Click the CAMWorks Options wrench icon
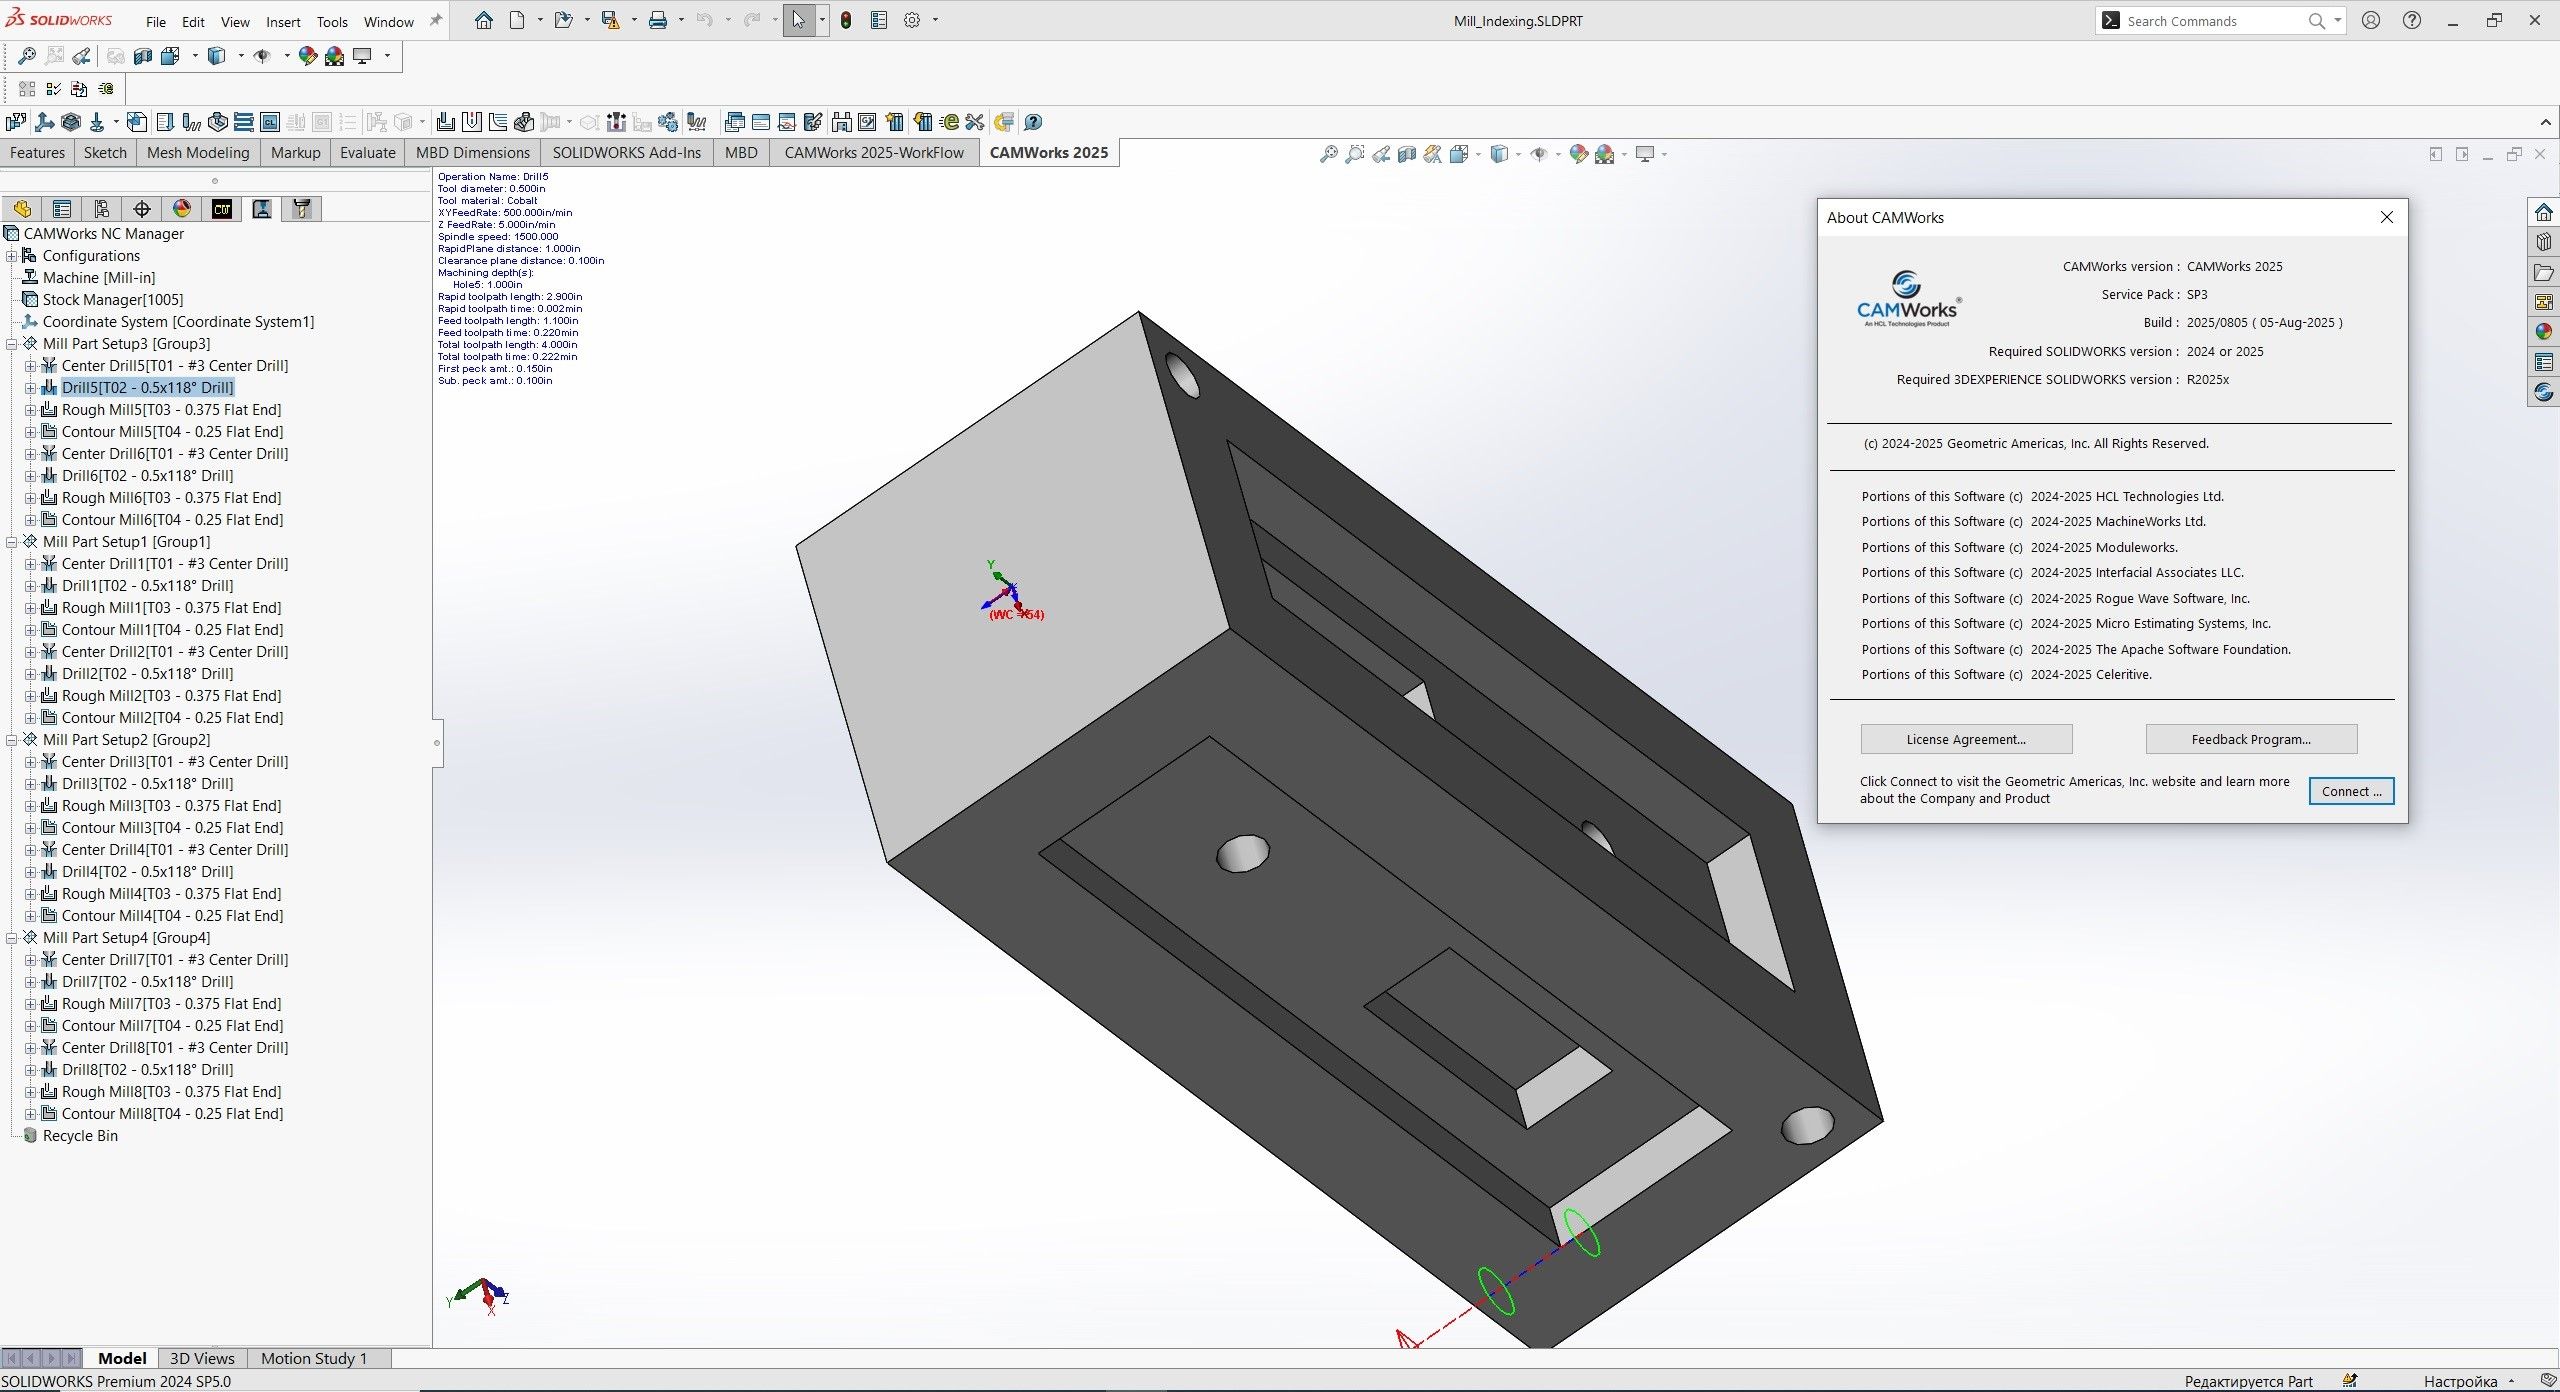Image resolution: width=2560 pixels, height=1392 pixels. point(975,122)
